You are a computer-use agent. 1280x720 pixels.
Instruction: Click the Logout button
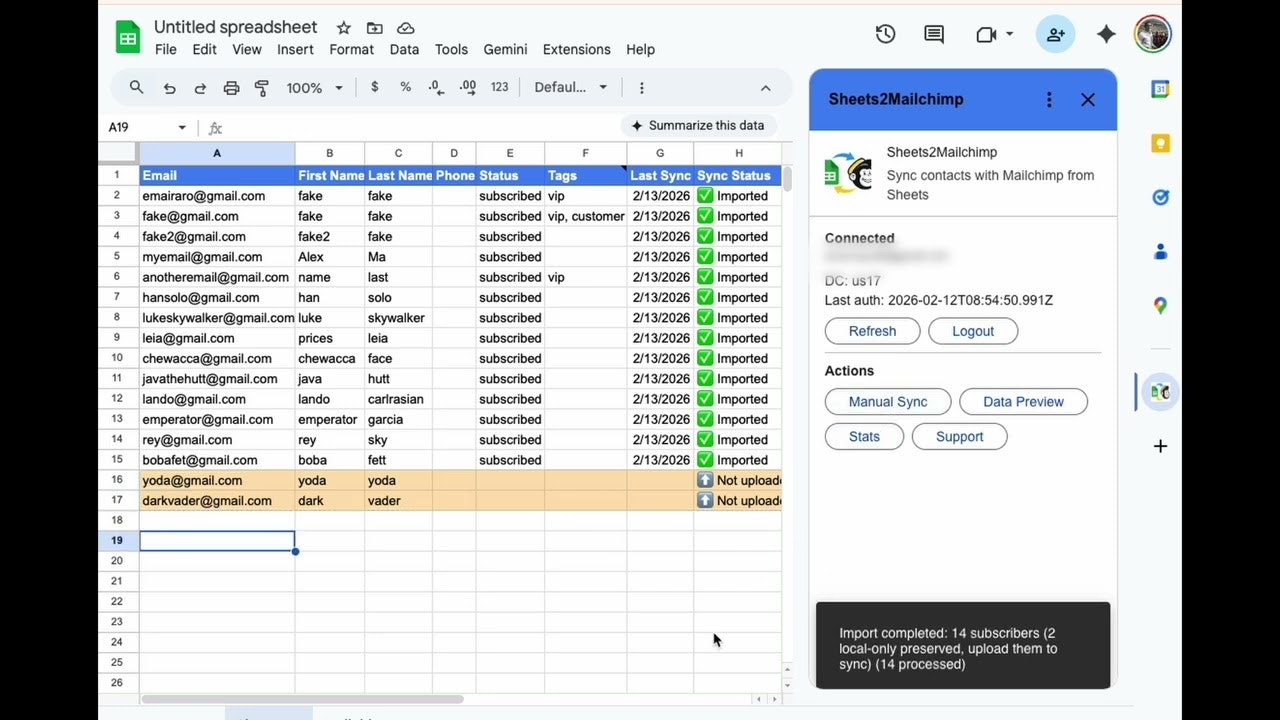tap(973, 331)
